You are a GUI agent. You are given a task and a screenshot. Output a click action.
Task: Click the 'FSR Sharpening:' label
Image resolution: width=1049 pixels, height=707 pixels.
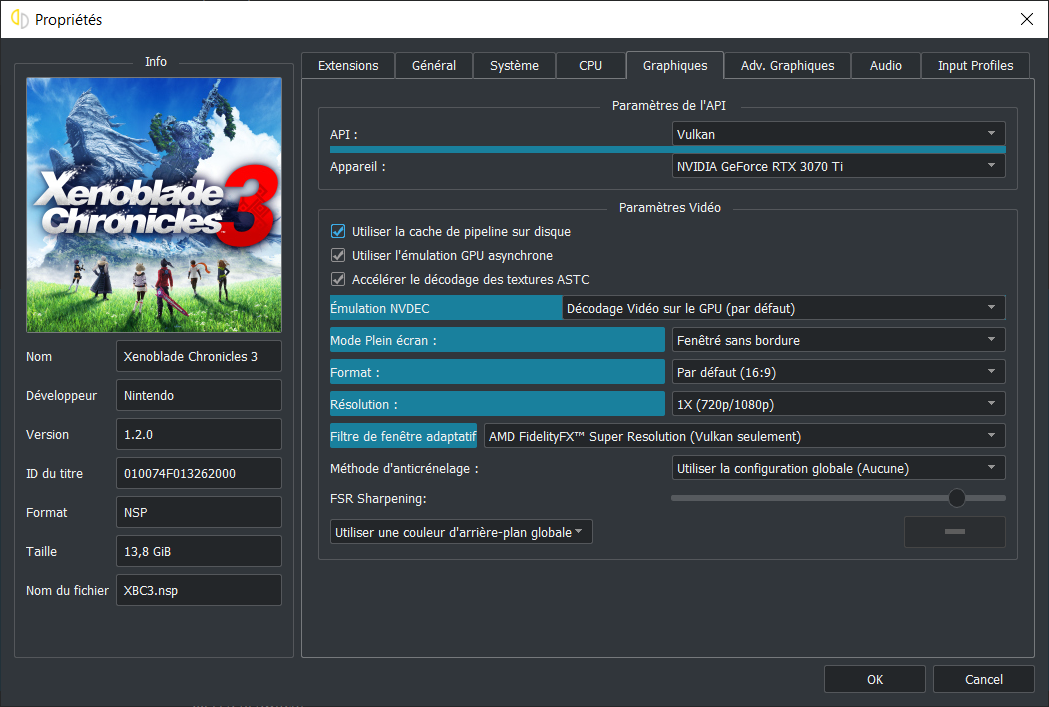(378, 498)
